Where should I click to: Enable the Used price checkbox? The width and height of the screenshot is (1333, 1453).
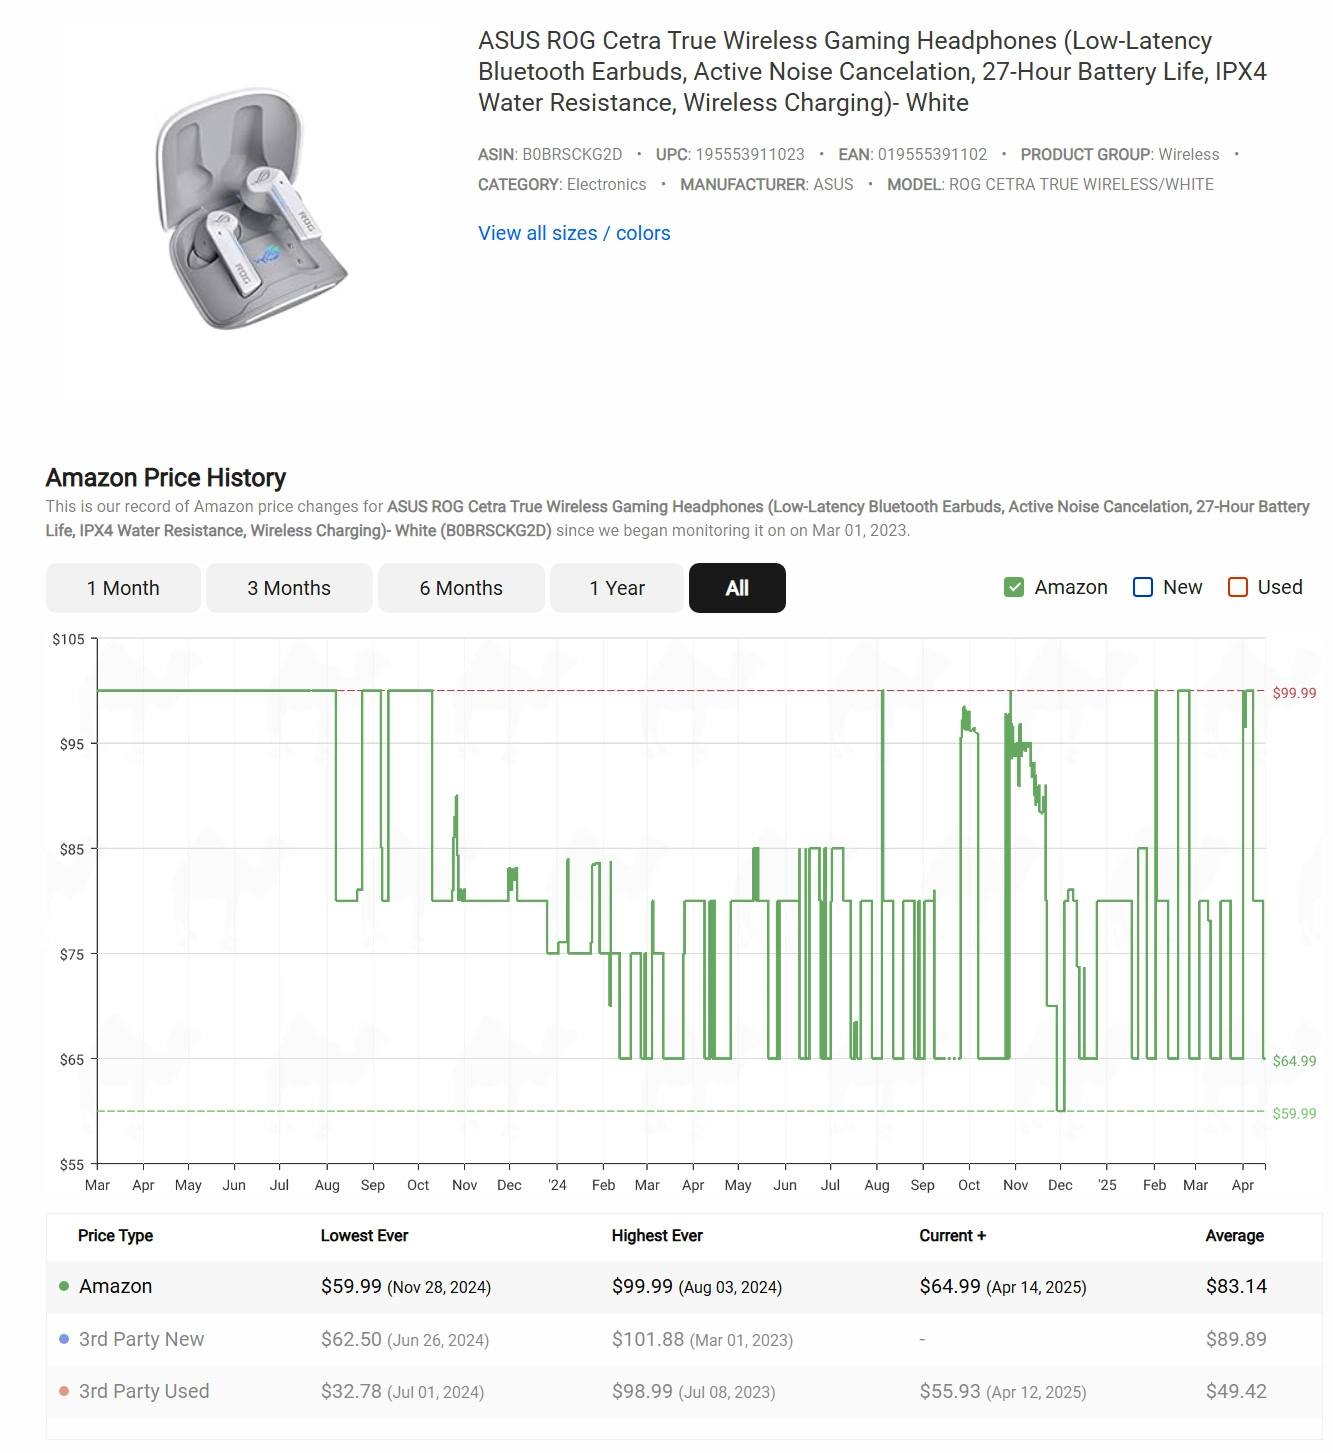(x=1238, y=587)
